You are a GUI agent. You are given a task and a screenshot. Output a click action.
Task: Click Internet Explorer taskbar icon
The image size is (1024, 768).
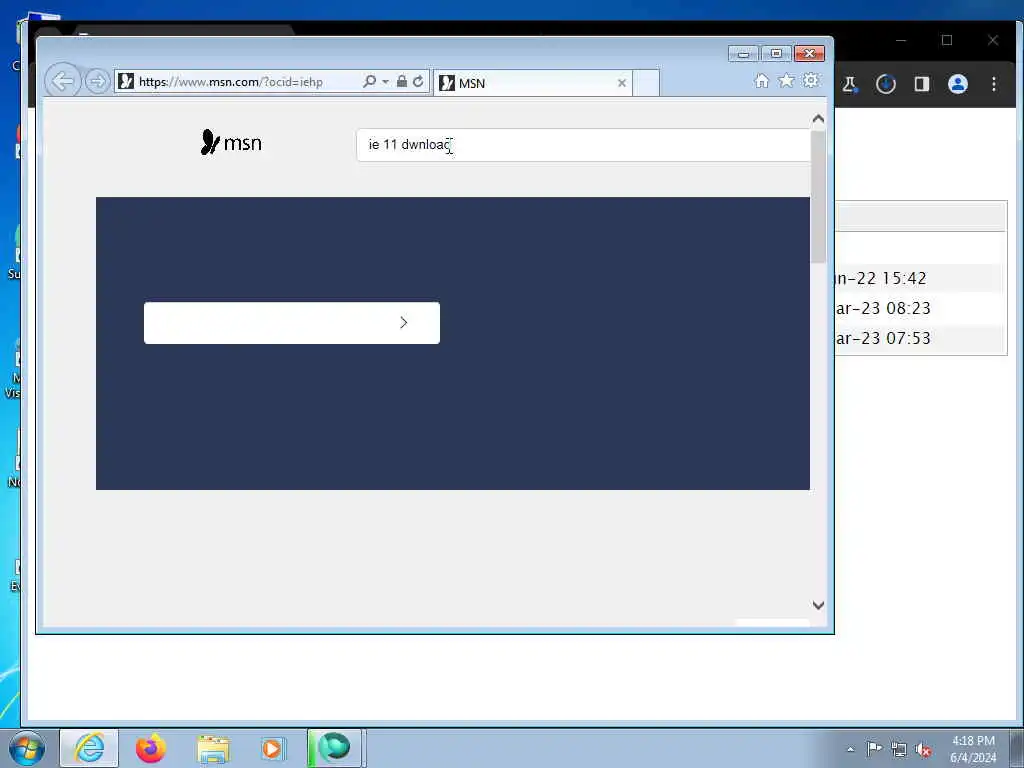pyautogui.click(x=89, y=748)
